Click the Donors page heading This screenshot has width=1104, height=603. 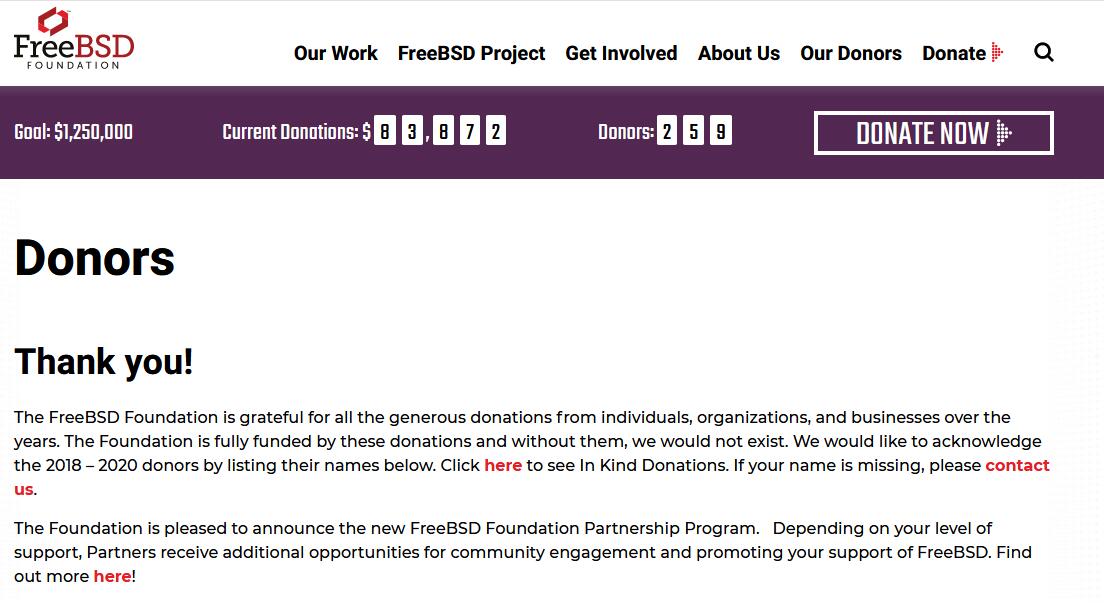tap(94, 259)
